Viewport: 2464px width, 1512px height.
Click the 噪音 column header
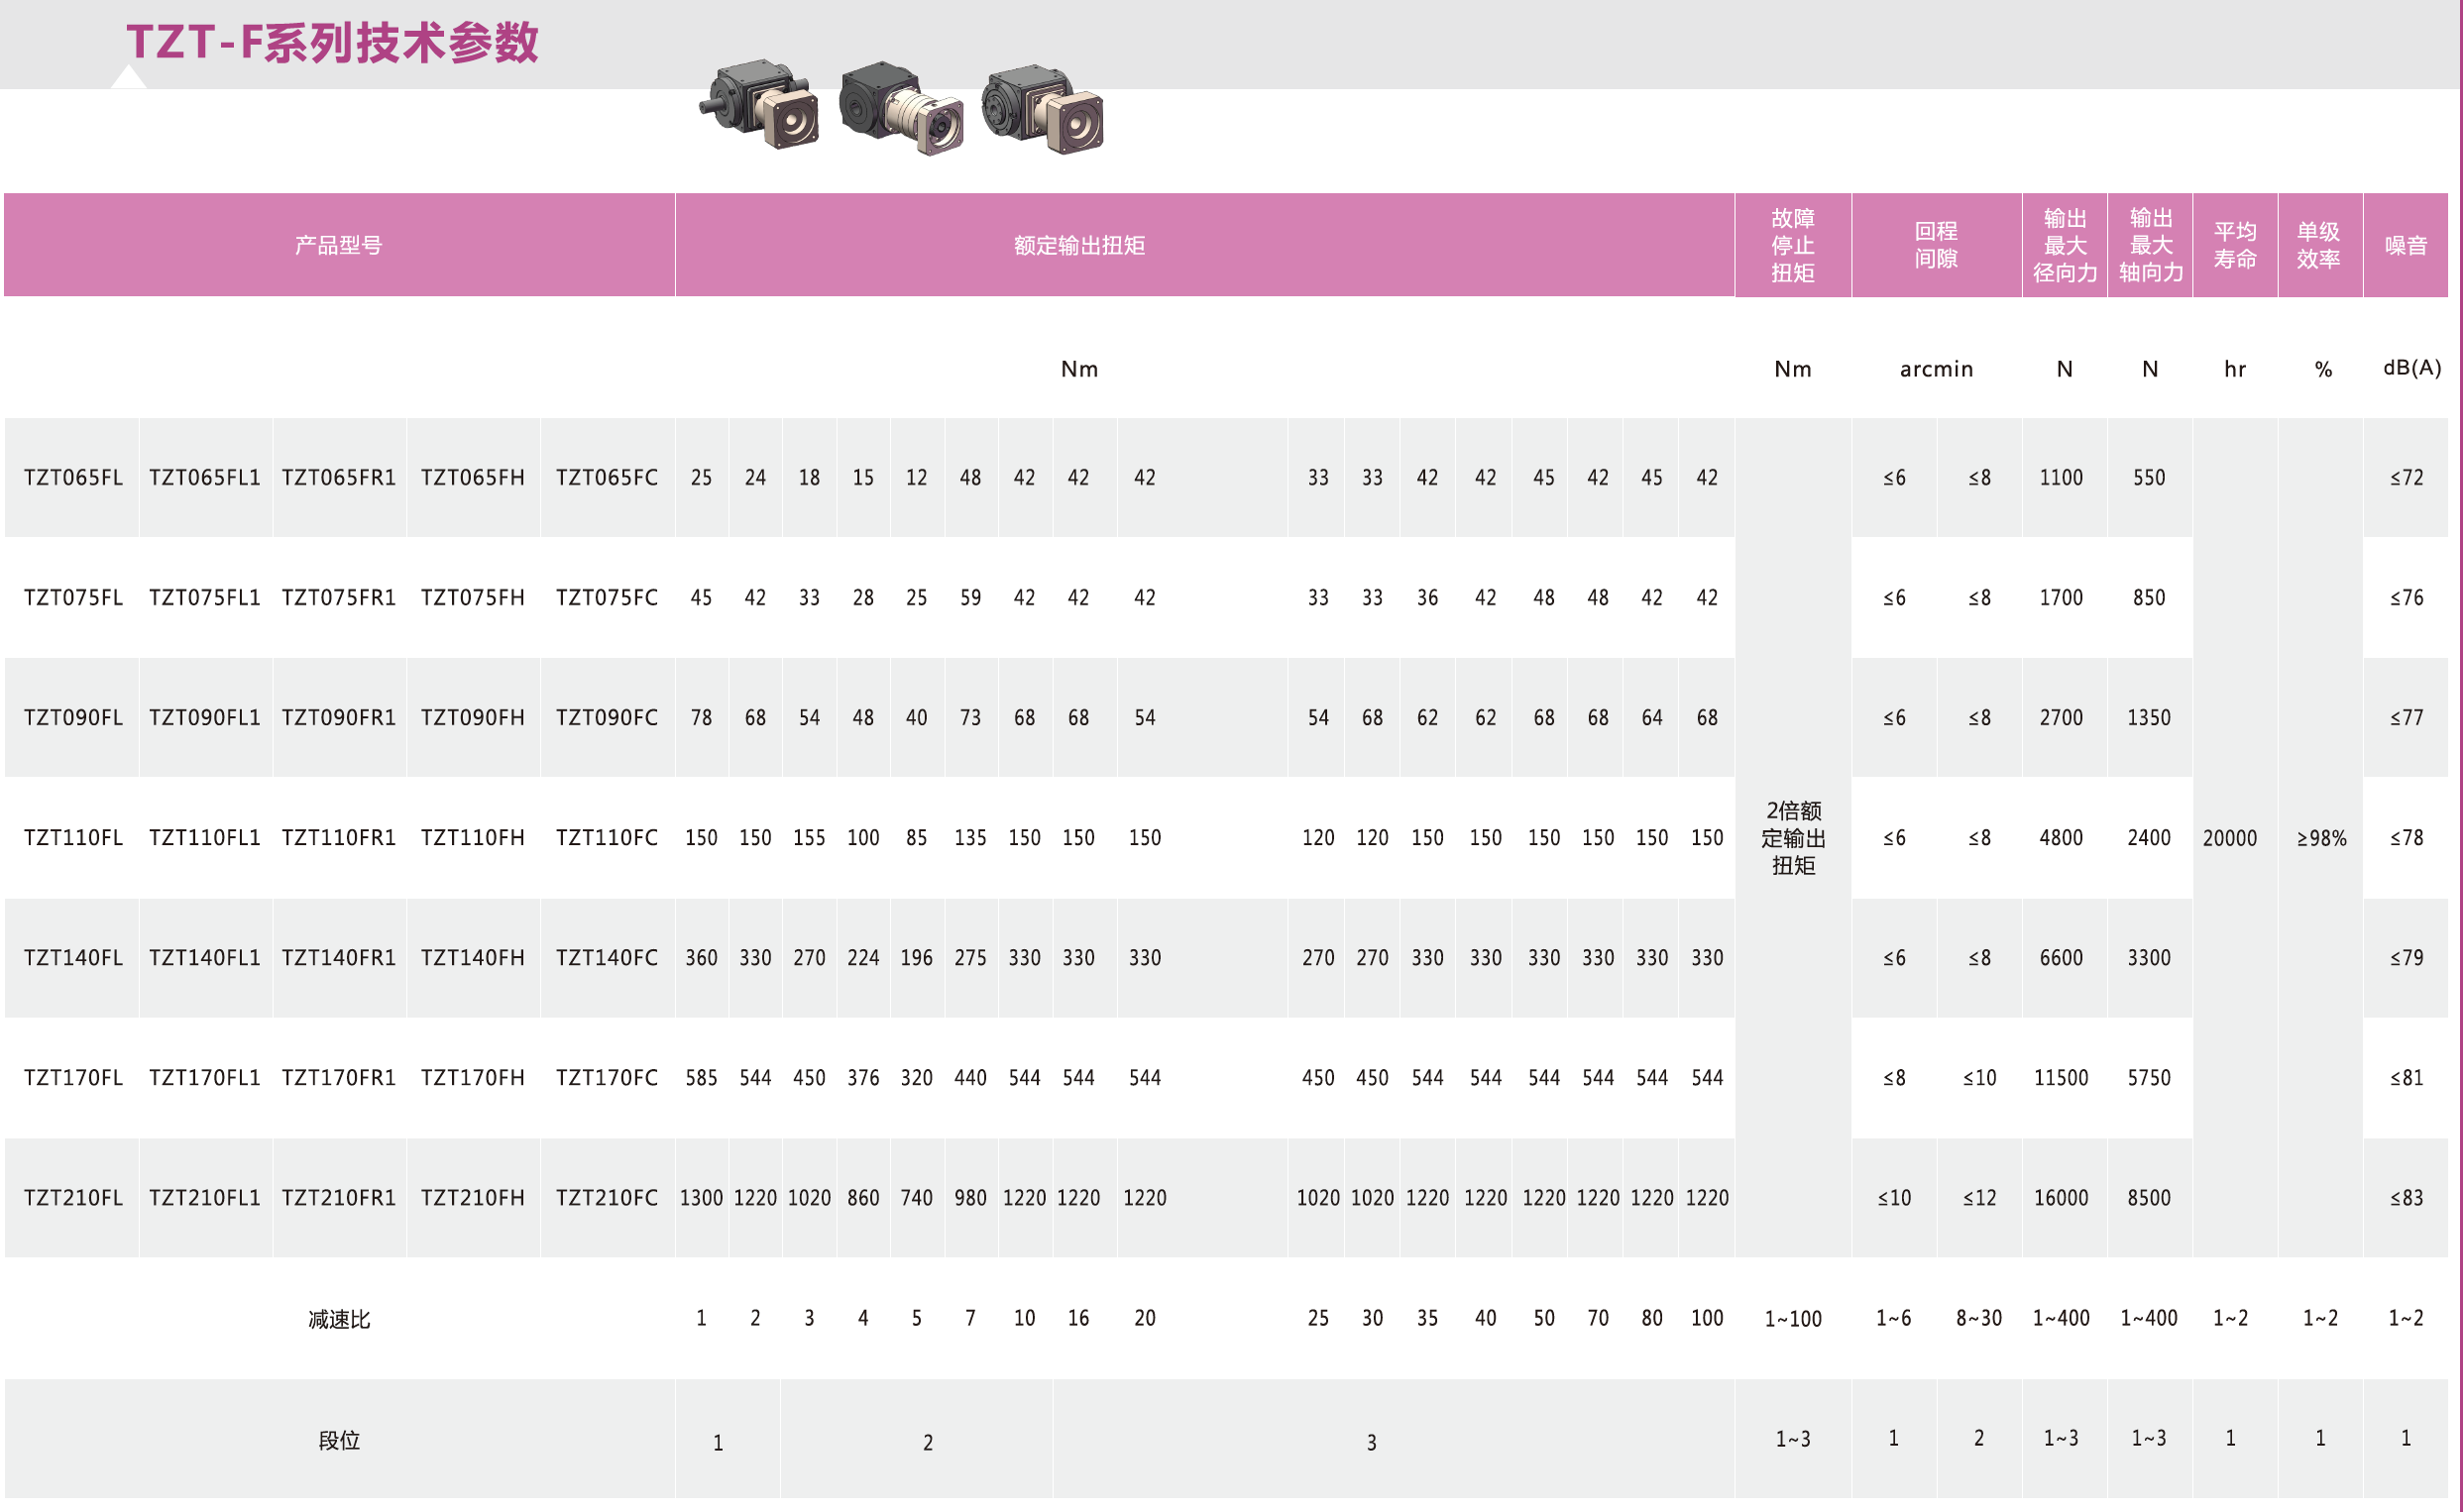pyautogui.click(x=2405, y=245)
